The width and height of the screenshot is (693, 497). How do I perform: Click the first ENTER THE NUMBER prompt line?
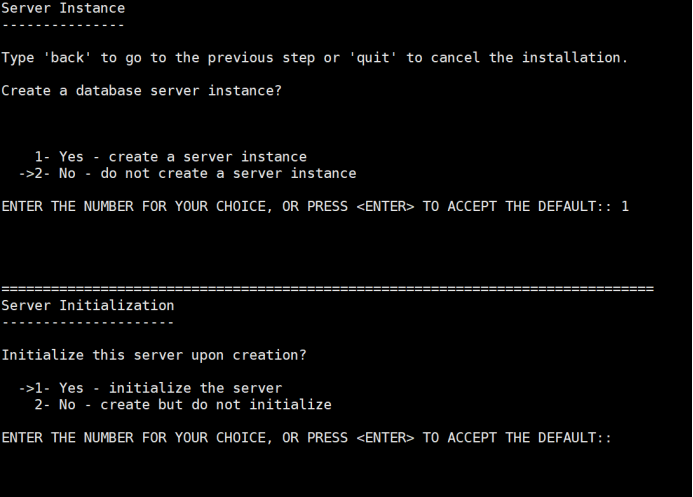coord(315,206)
